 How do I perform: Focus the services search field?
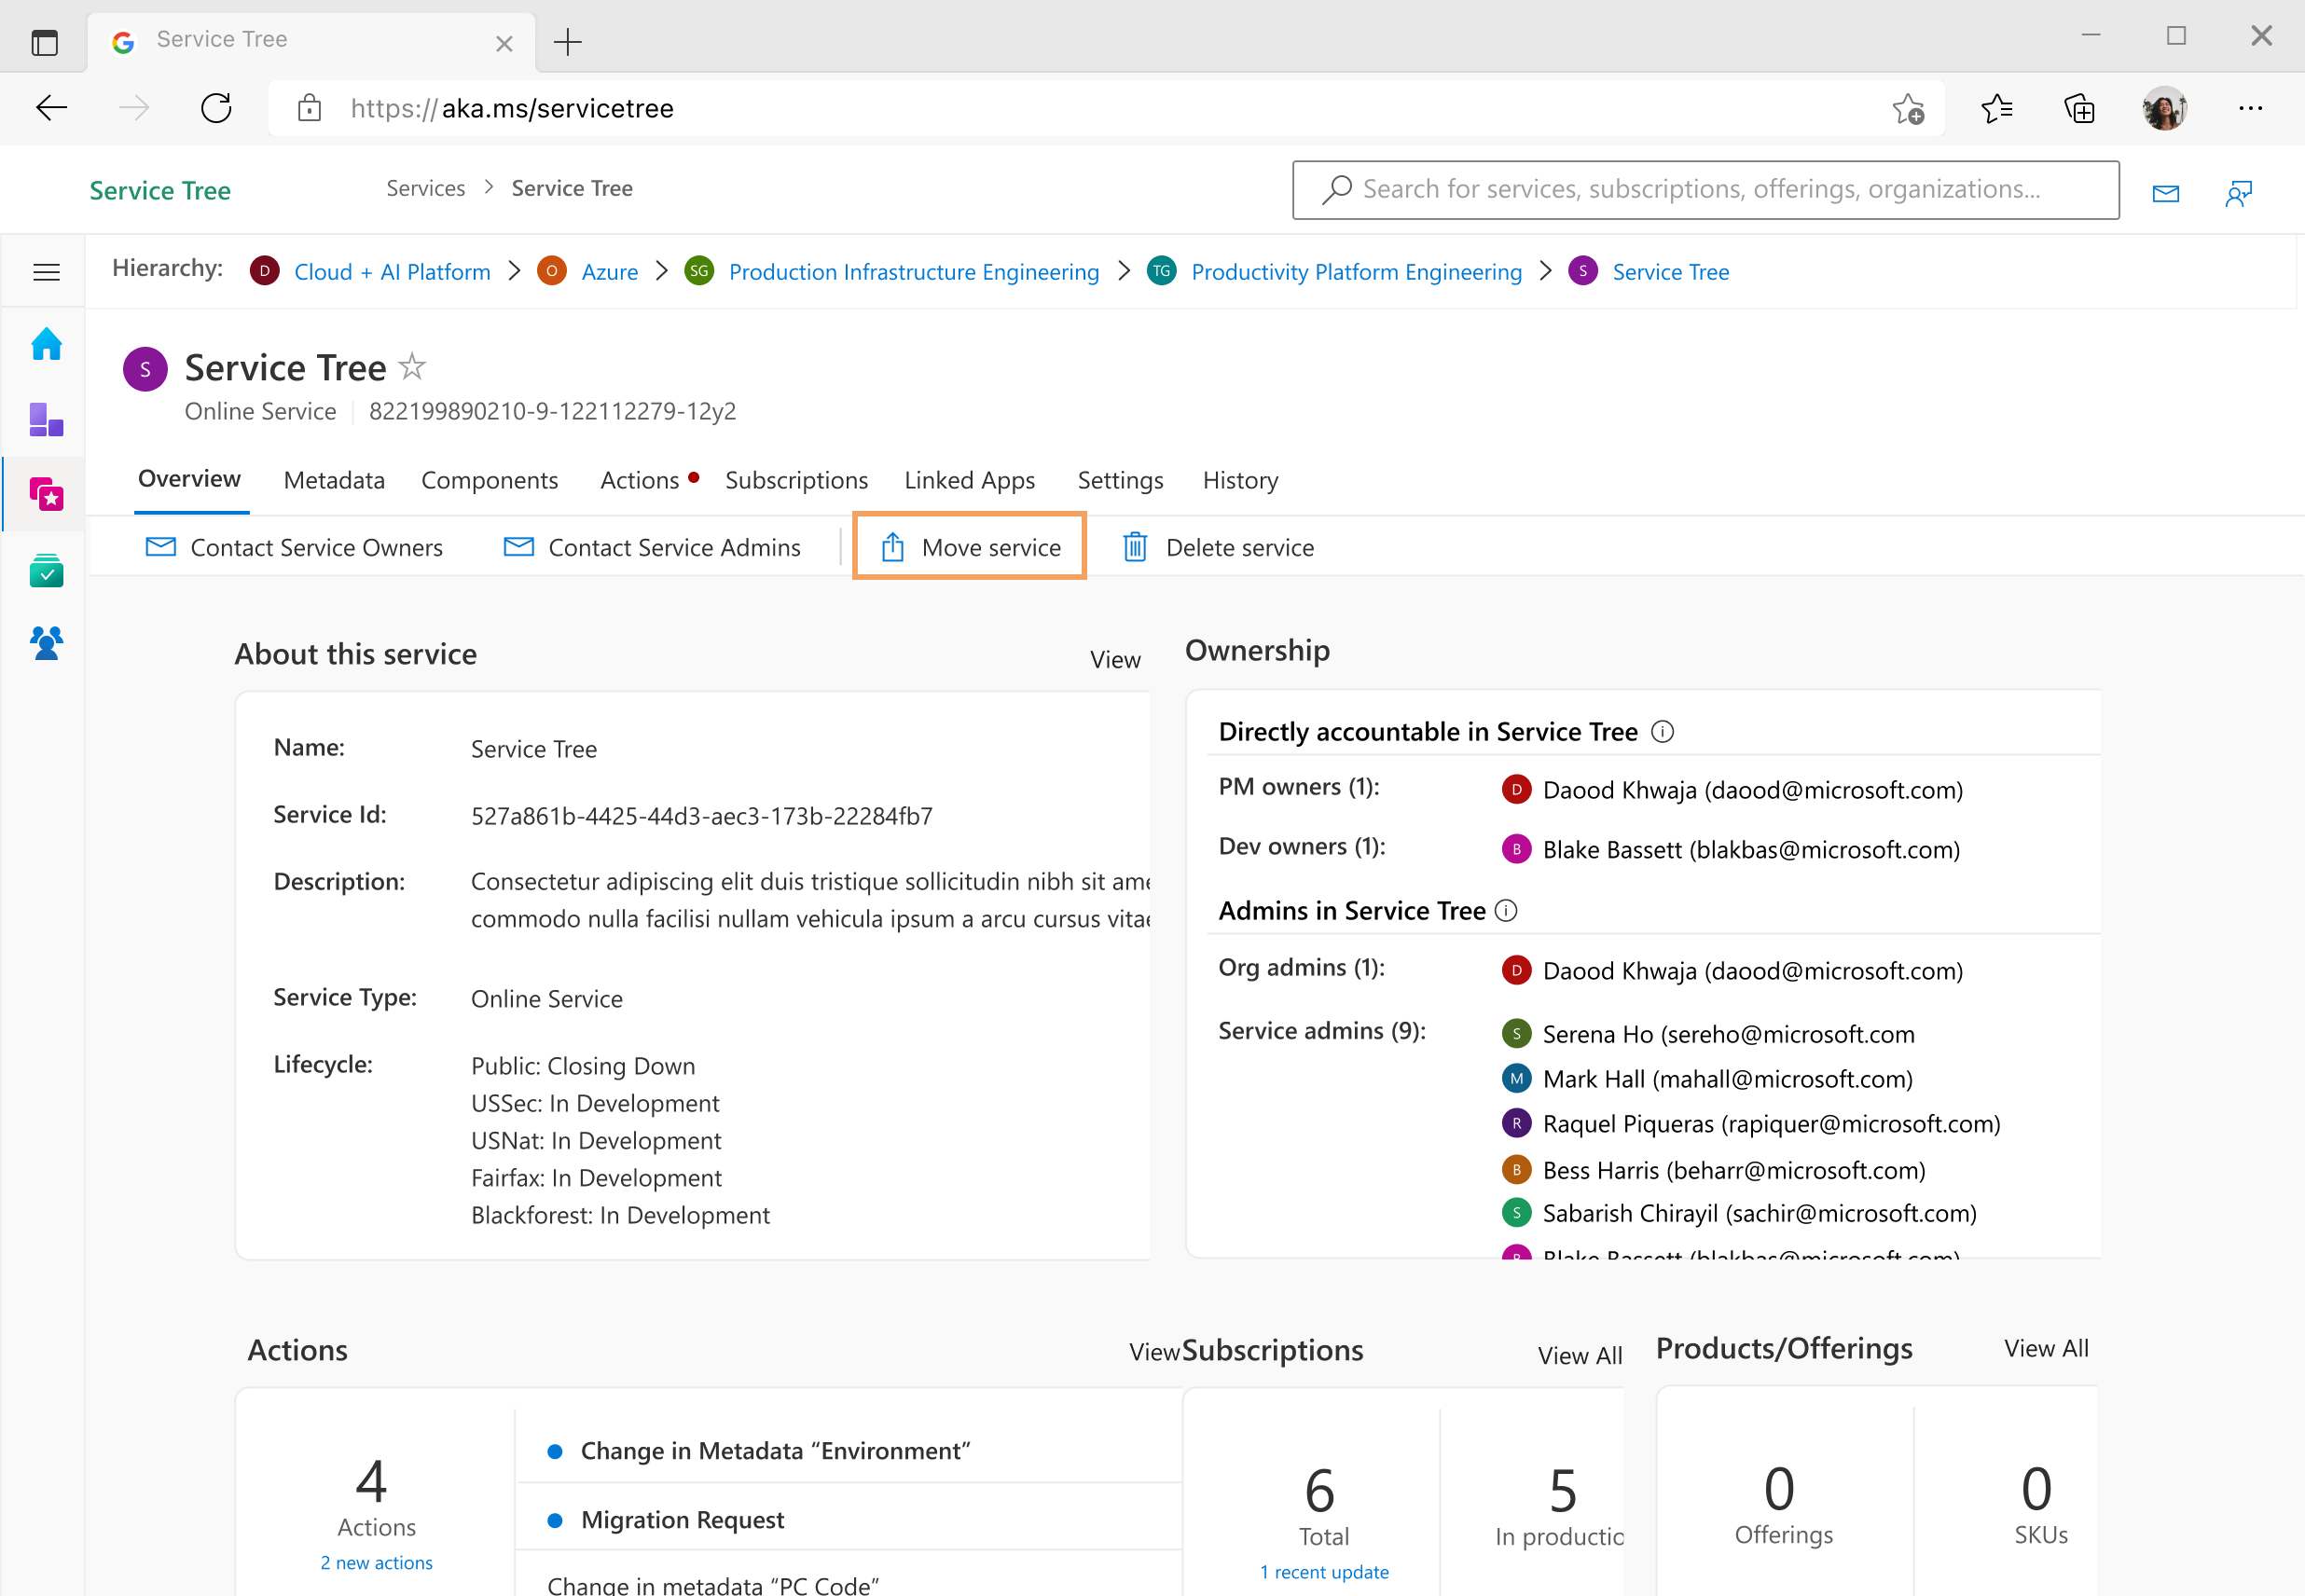point(1705,190)
